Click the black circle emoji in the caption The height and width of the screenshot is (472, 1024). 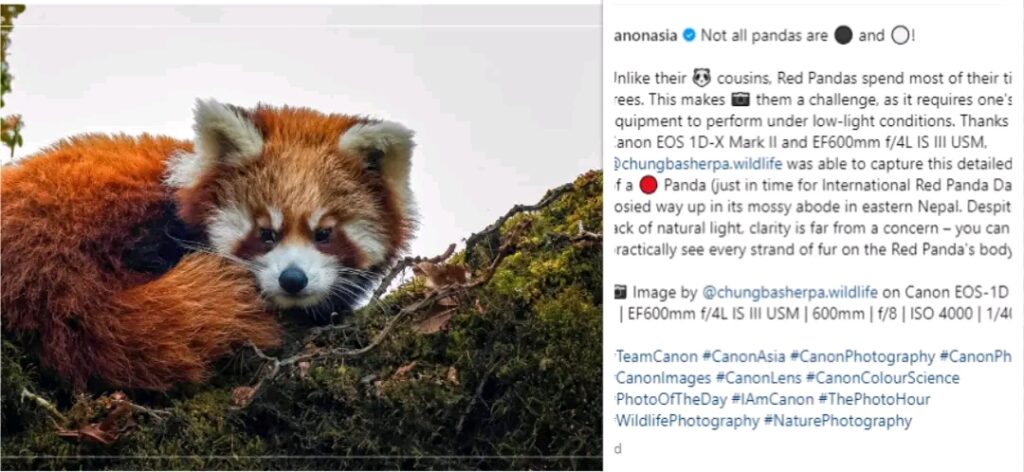click(x=843, y=36)
